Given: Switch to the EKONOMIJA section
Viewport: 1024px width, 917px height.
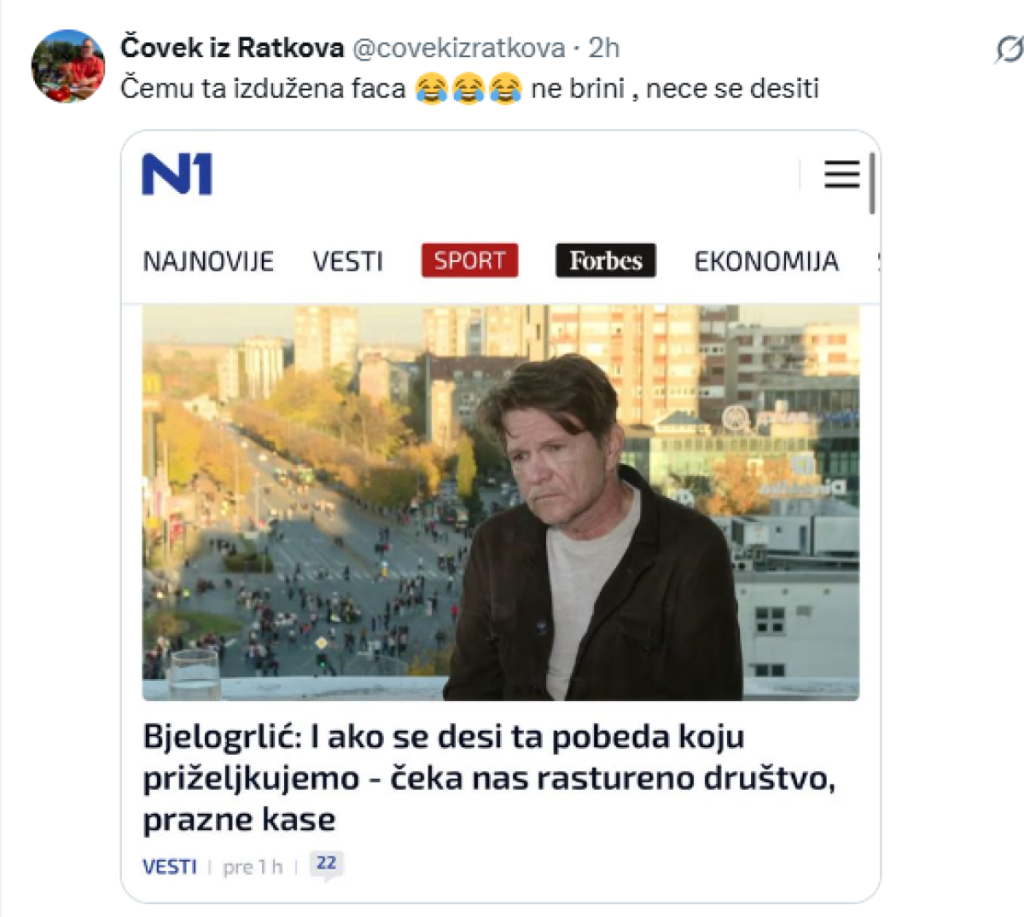Looking at the screenshot, I should pyautogui.click(x=766, y=261).
